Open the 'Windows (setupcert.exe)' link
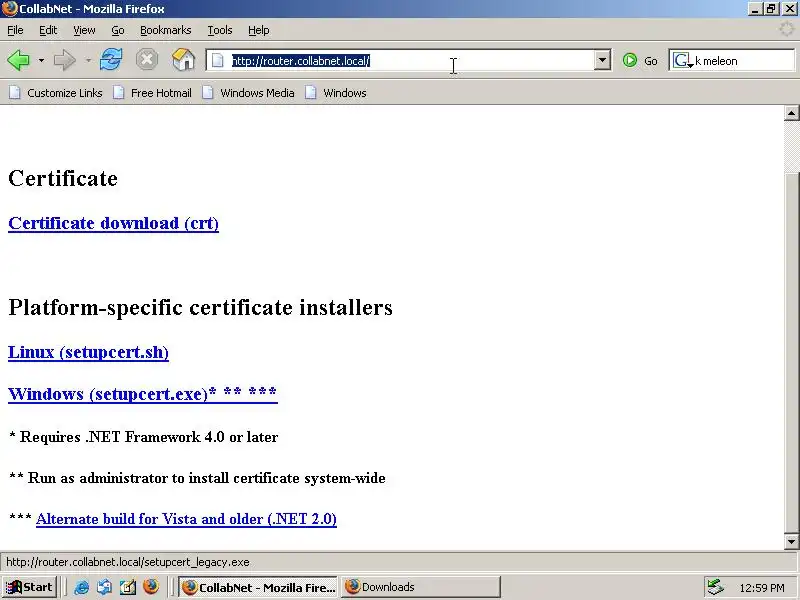 pyautogui.click(x=143, y=394)
